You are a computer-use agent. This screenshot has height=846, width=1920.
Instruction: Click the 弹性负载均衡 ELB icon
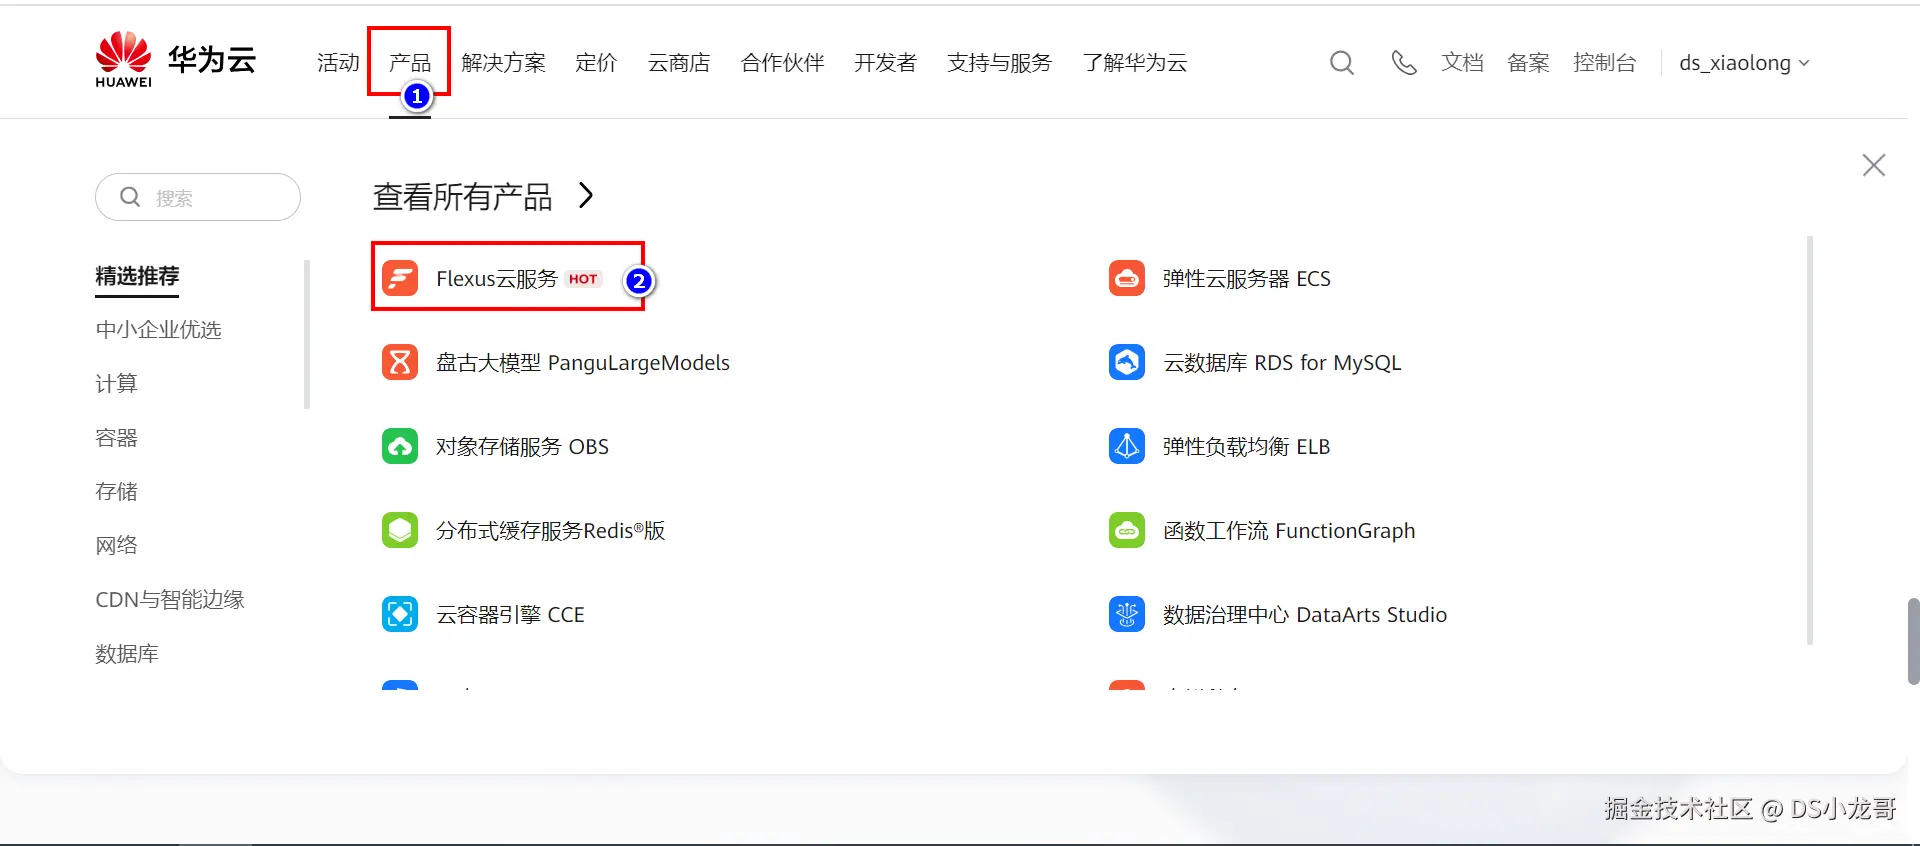pyautogui.click(x=1127, y=446)
